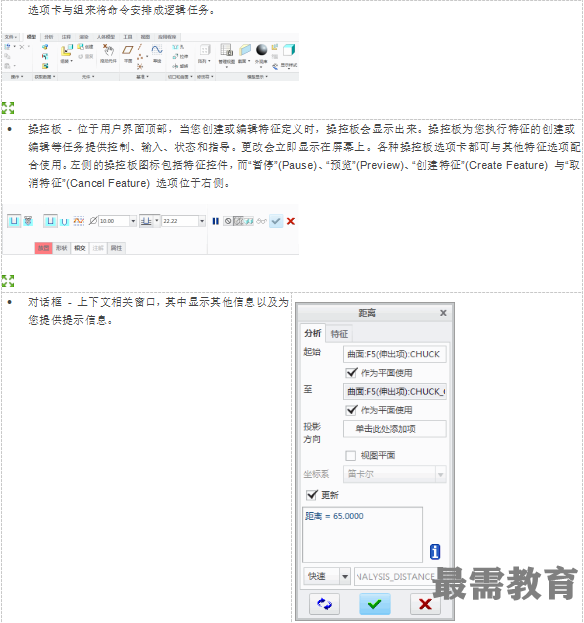The width and height of the screenshot is (584, 623).
Task: Toggle the 更新 checkbox
Action: 312,495
